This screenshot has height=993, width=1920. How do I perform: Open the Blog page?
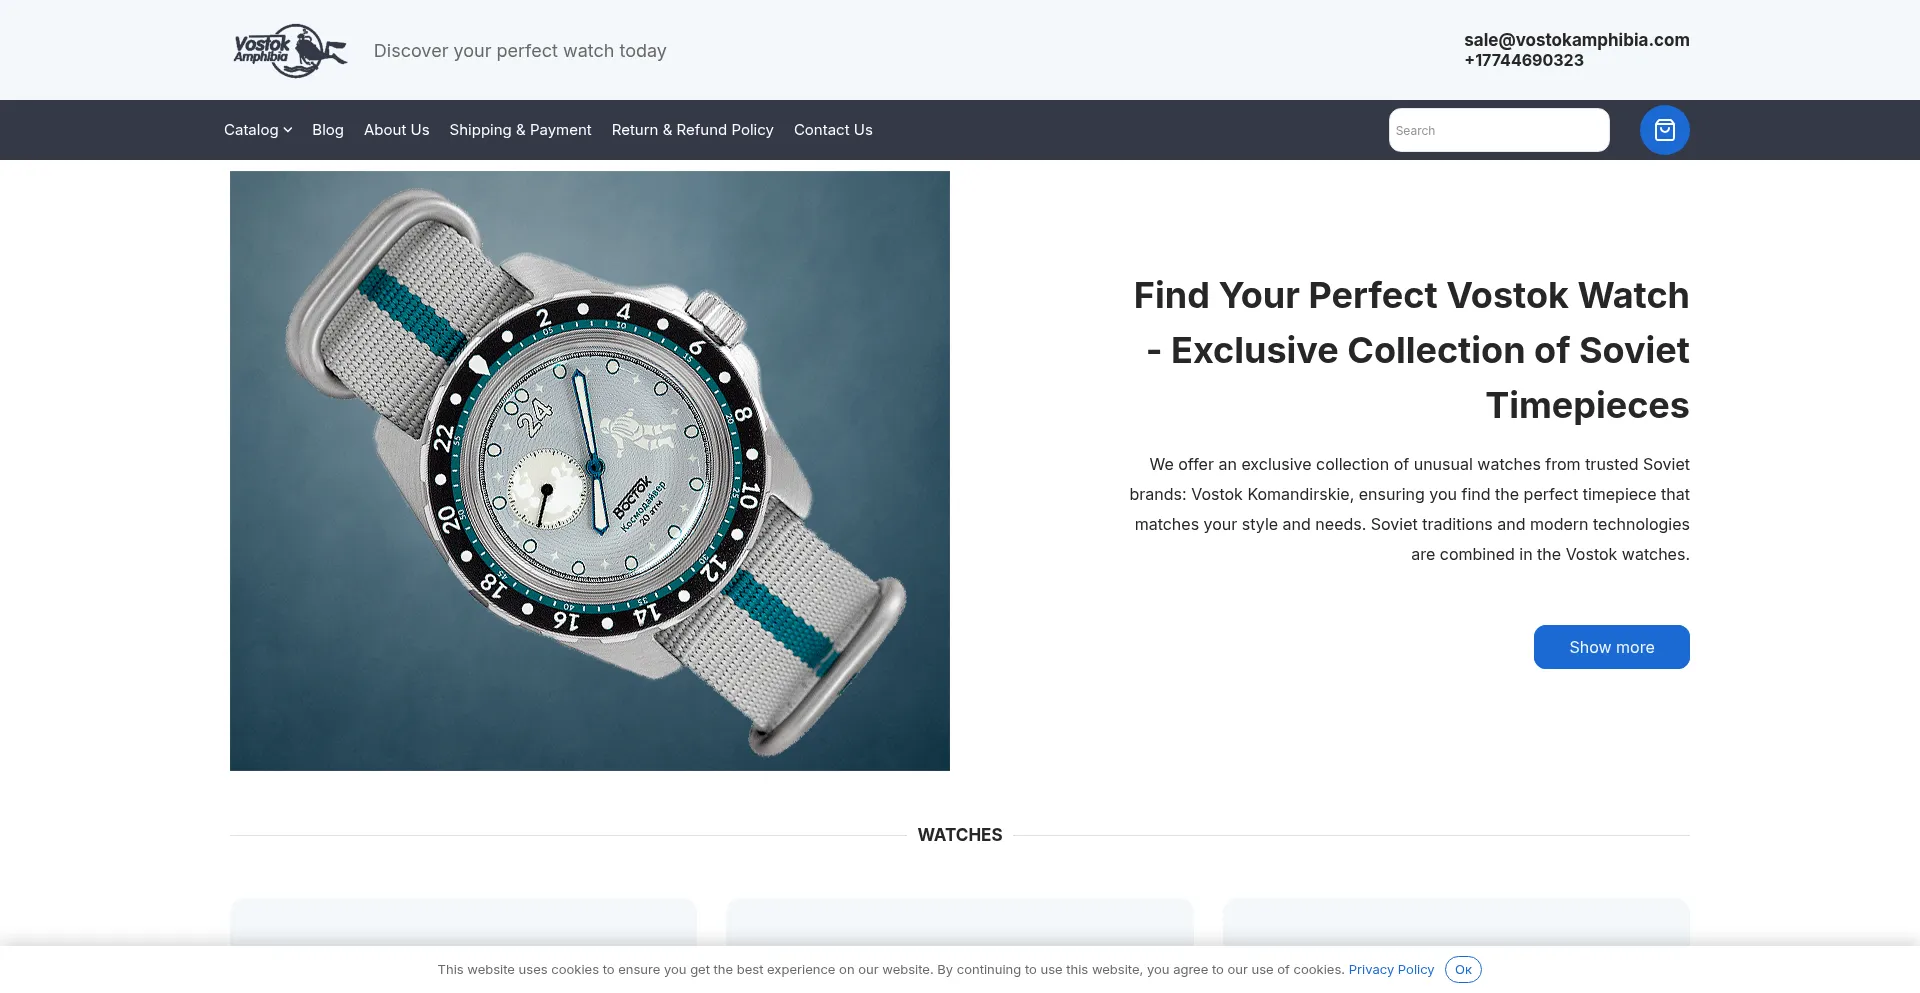coord(328,130)
